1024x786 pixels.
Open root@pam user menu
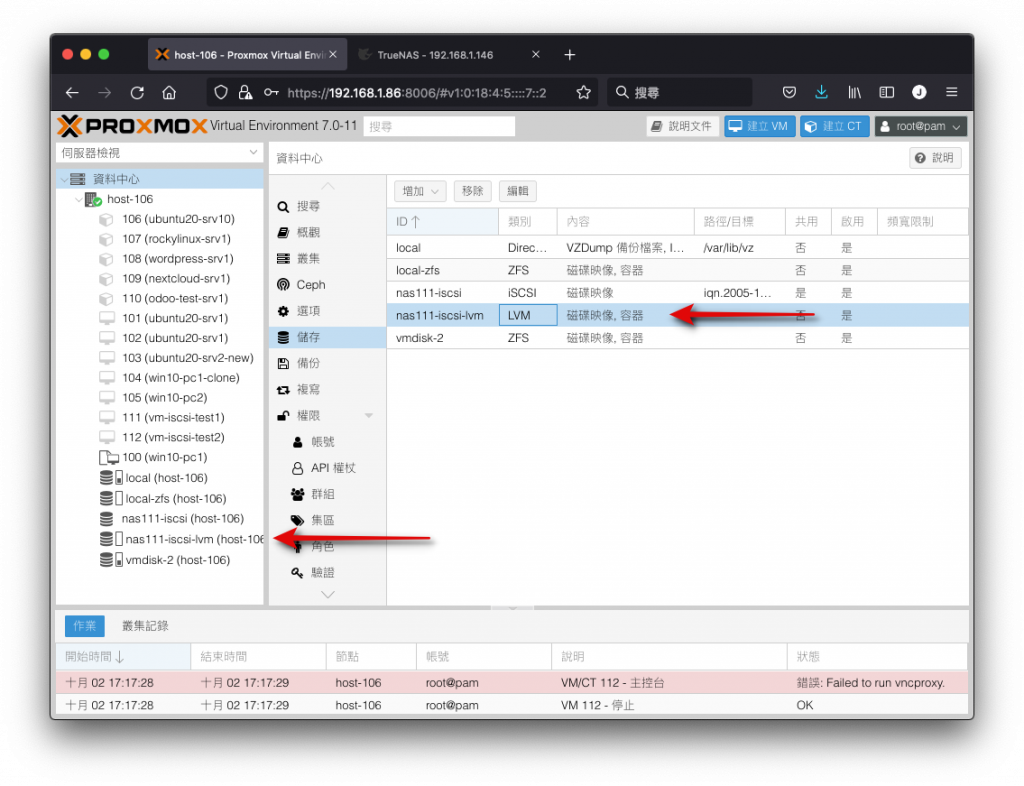click(x=921, y=126)
